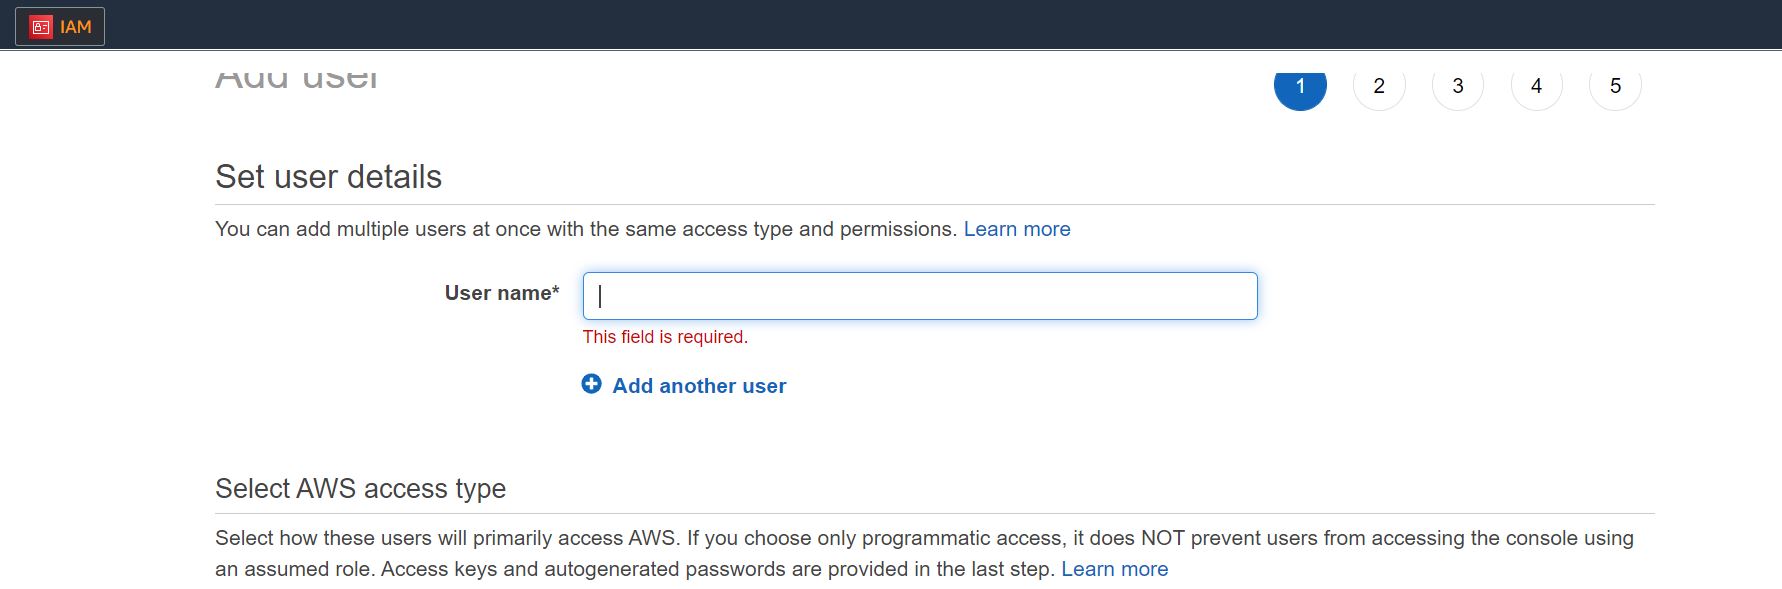The image size is (1782, 589).
Task: Select the step 3 progress circle
Action: pyautogui.click(x=1458, y=87)
